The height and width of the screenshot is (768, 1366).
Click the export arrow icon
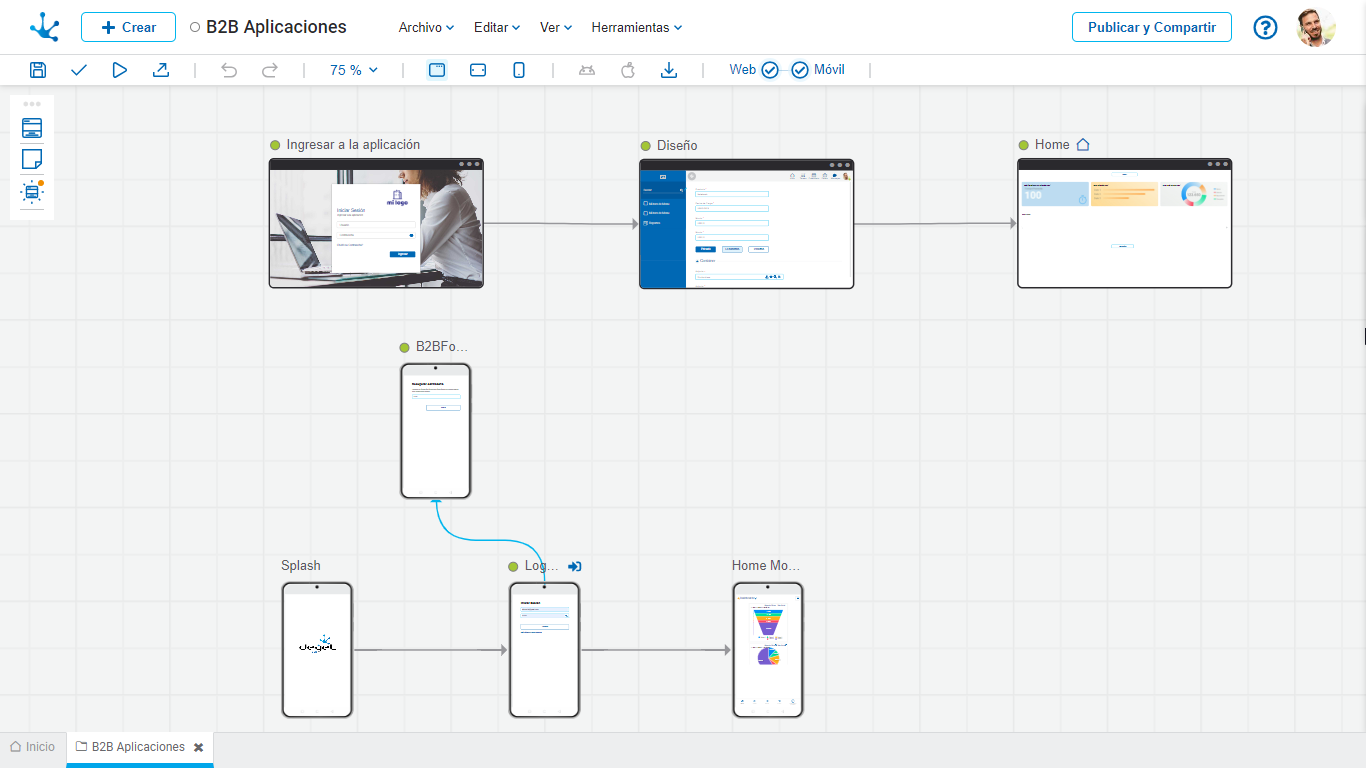[x=160, y=70]
